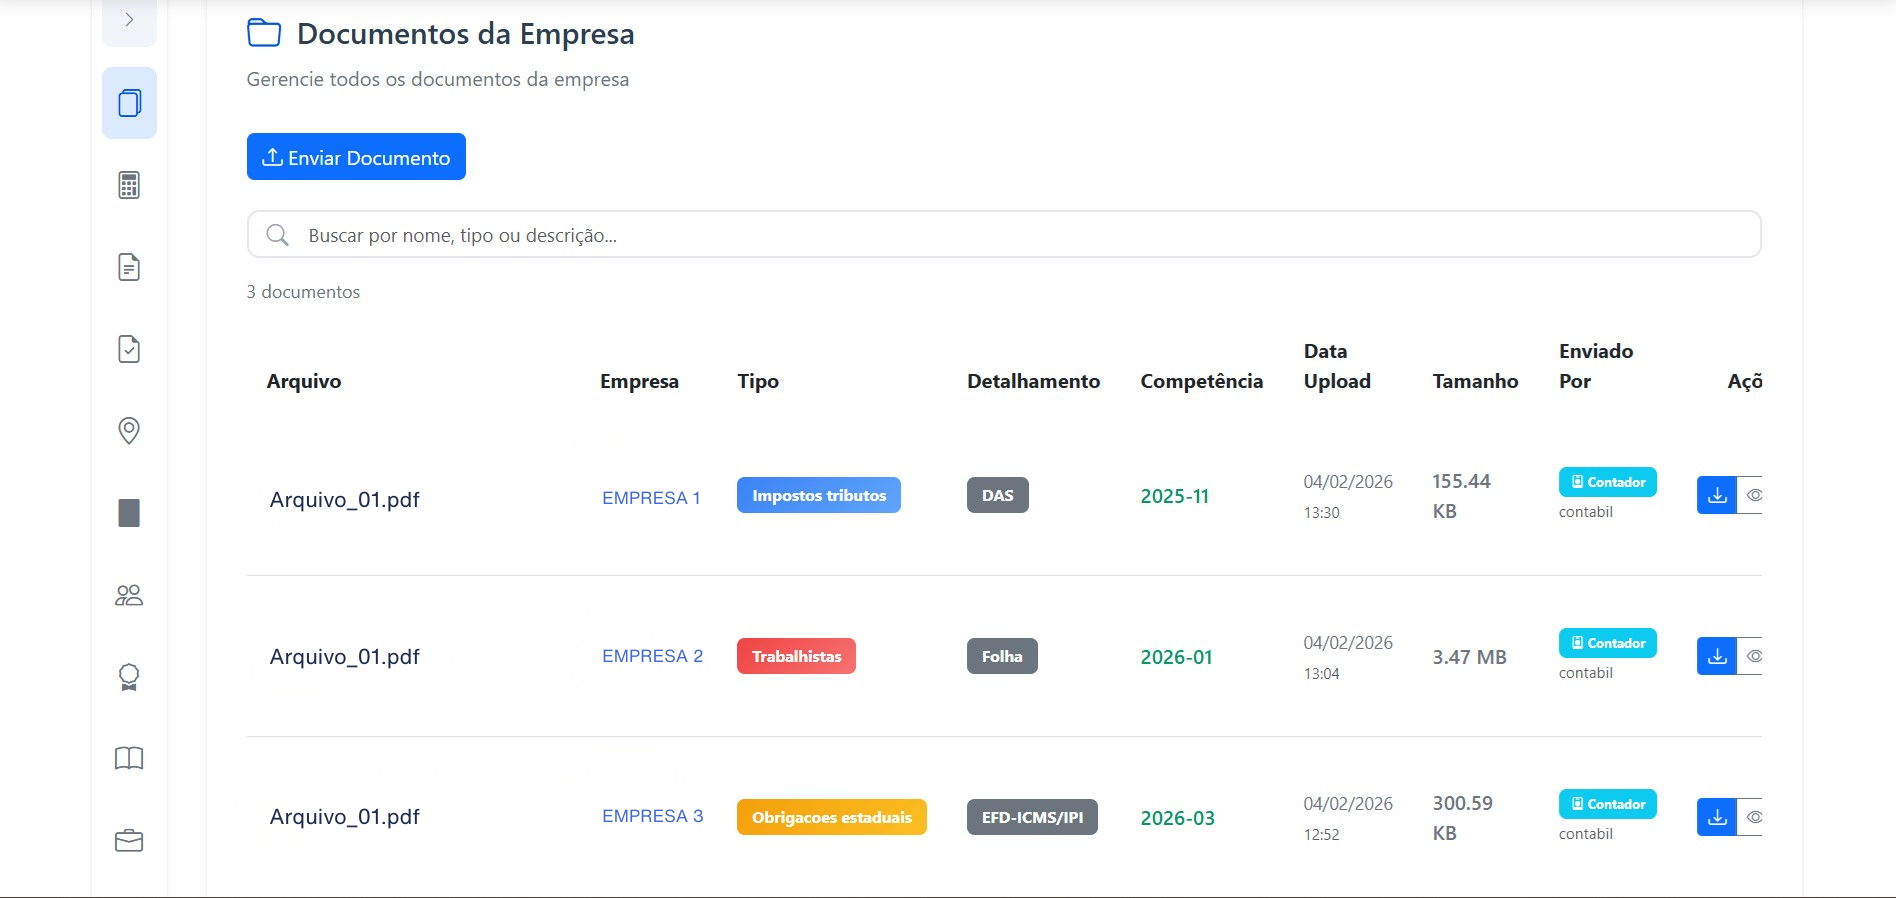Select the map pin icon in sidebar
The width and height of the screenshot is (1896, 898).
[129, 431]
